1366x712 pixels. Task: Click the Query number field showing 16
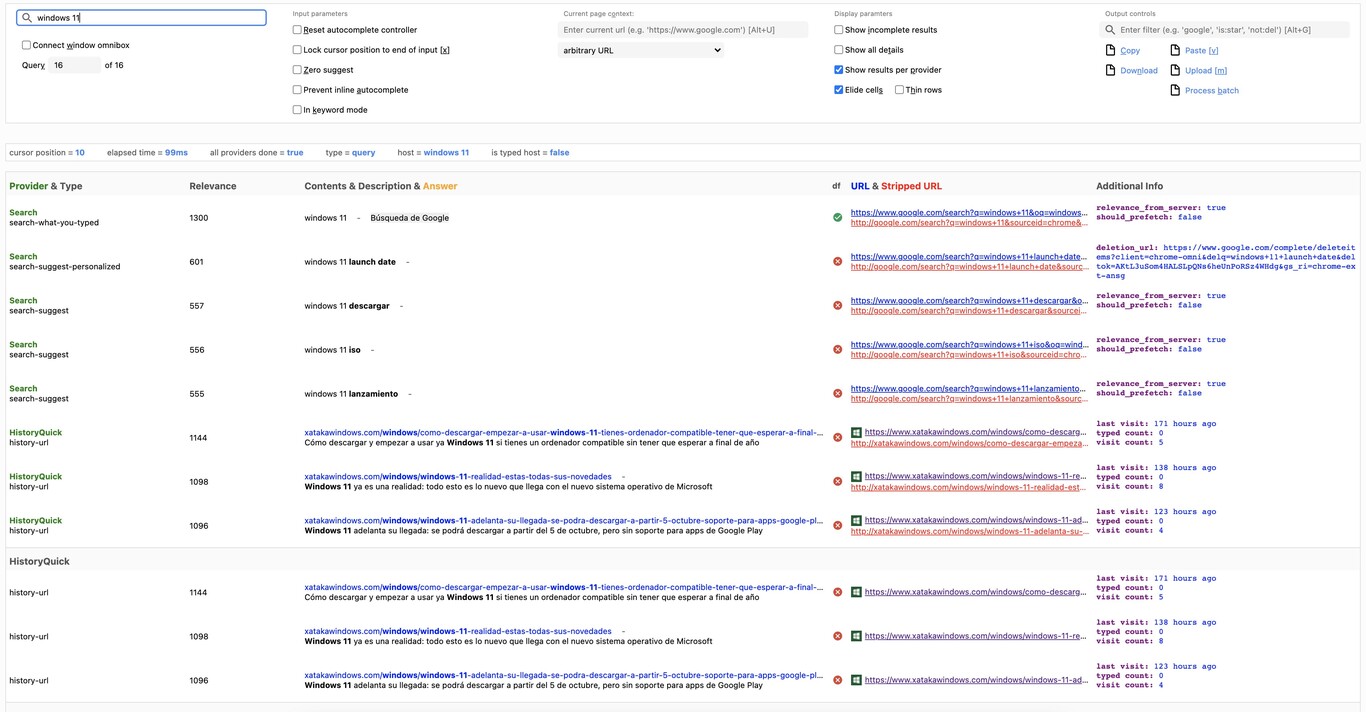[x=74, y=65]
